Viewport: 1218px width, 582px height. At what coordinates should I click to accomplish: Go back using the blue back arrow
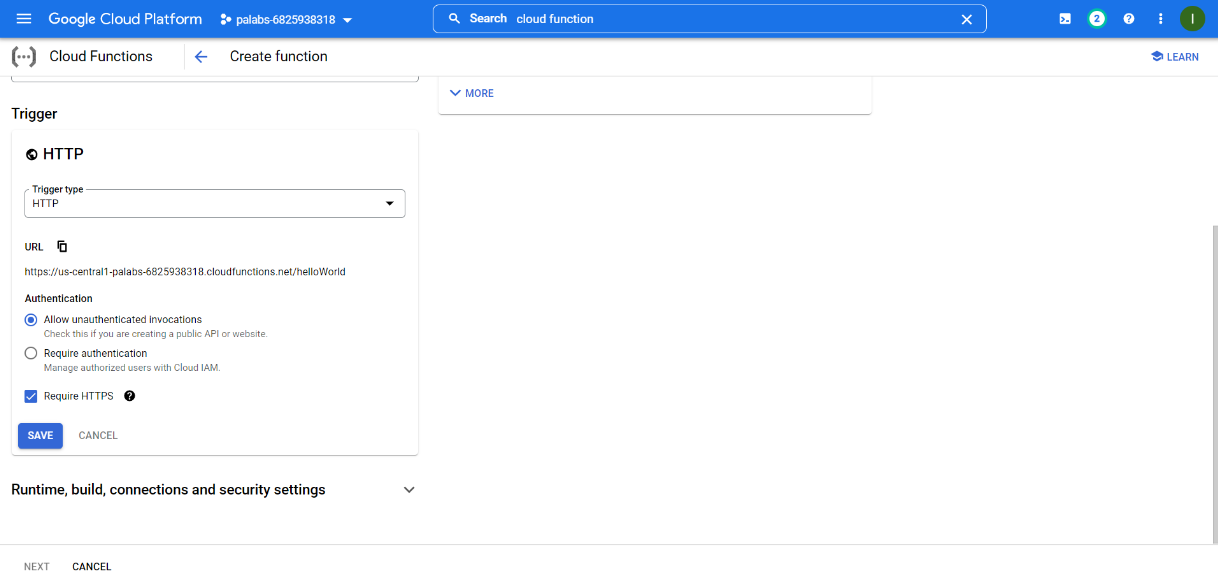coord(200,56)
